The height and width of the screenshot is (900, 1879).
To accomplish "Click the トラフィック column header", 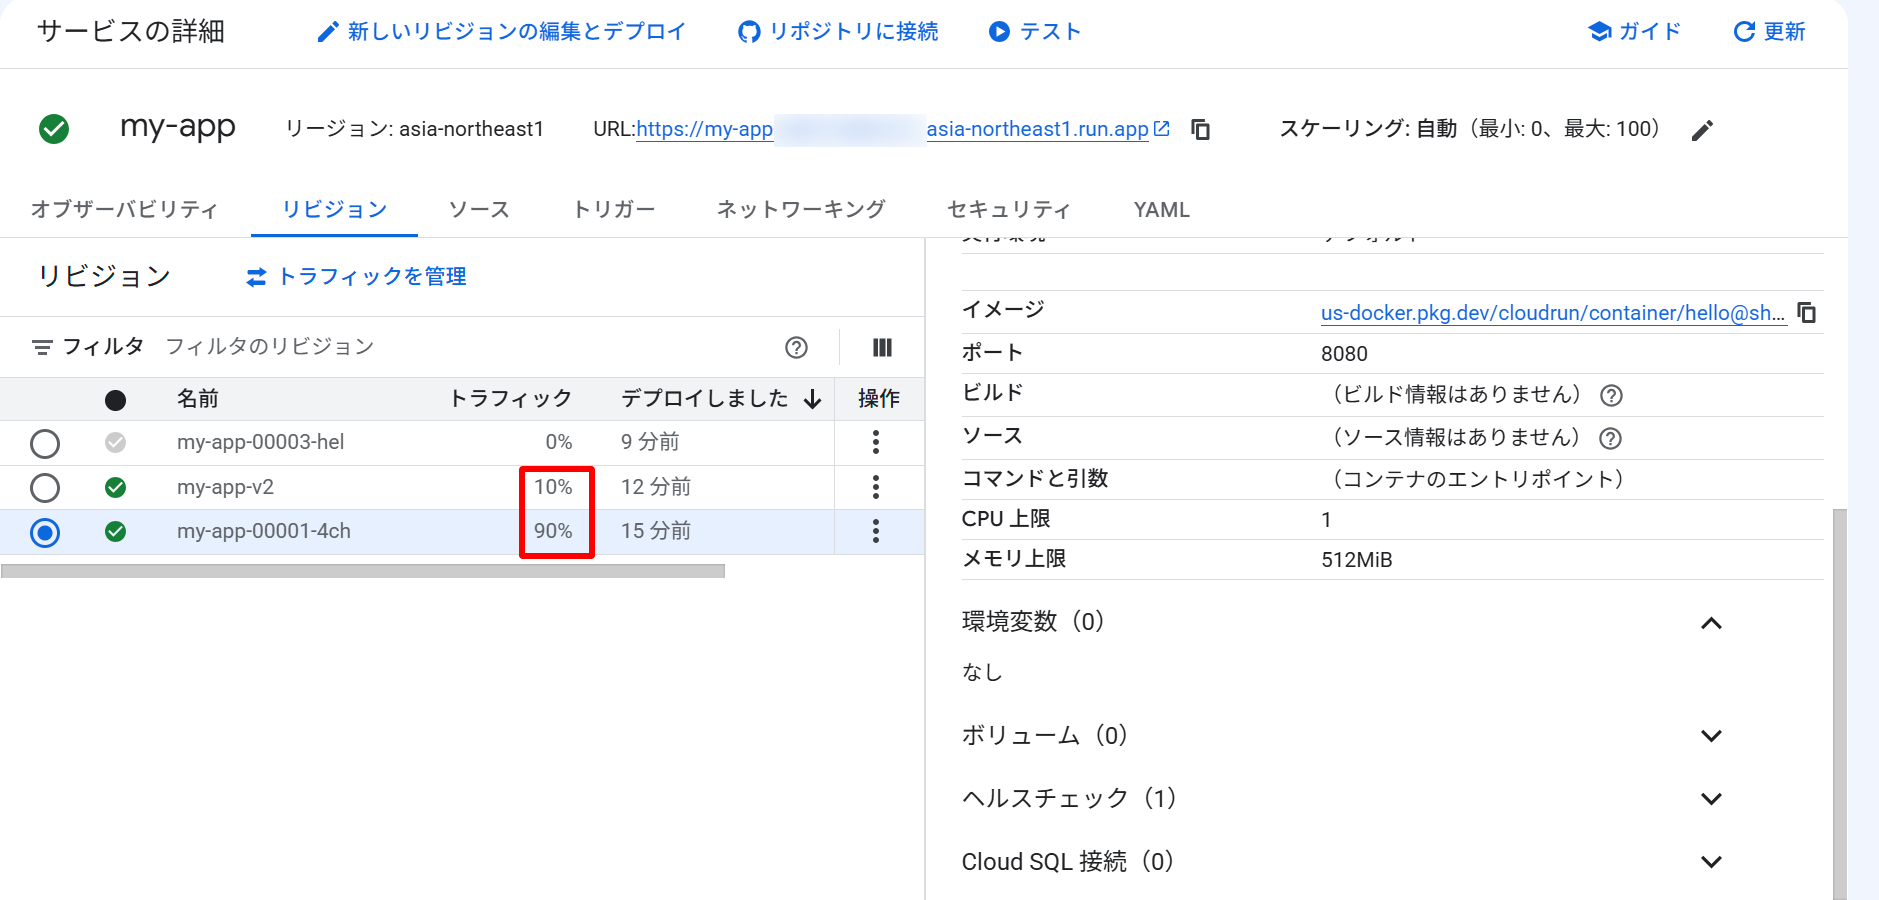I will (510, 399).
